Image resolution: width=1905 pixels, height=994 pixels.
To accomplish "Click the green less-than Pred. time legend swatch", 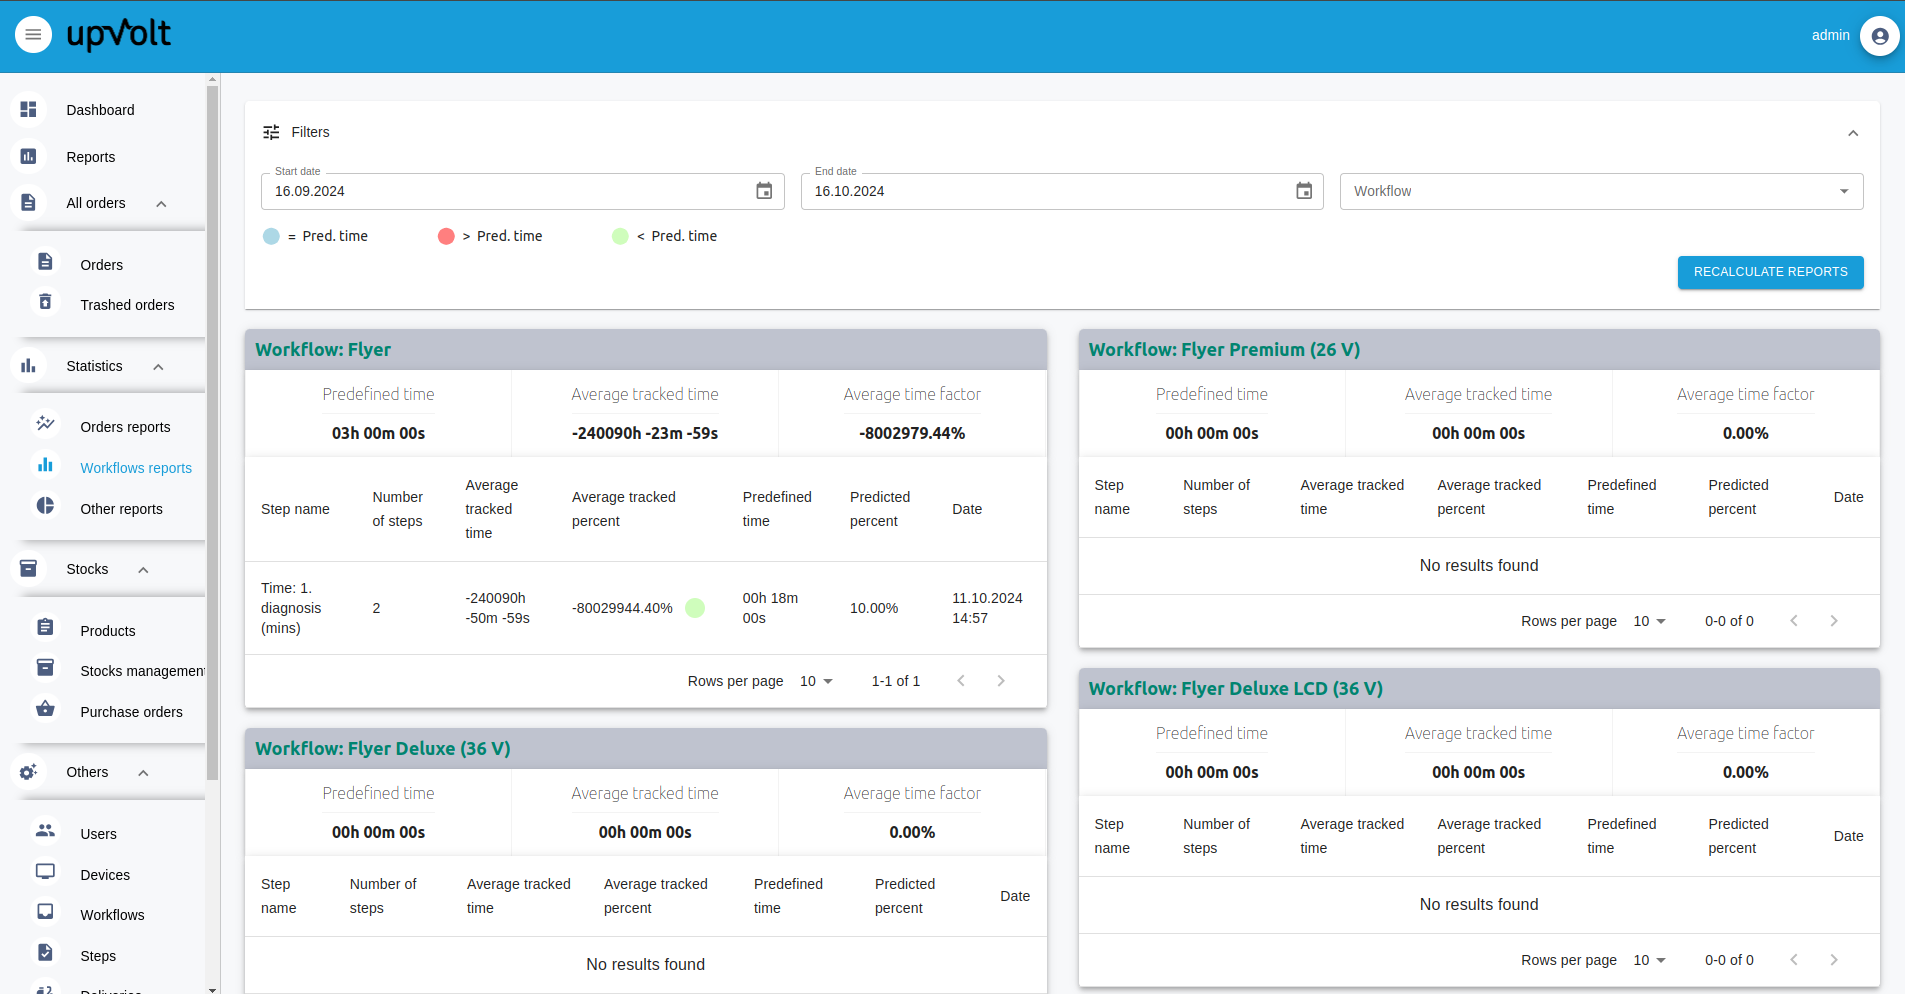I will click(x=620, y=236).
